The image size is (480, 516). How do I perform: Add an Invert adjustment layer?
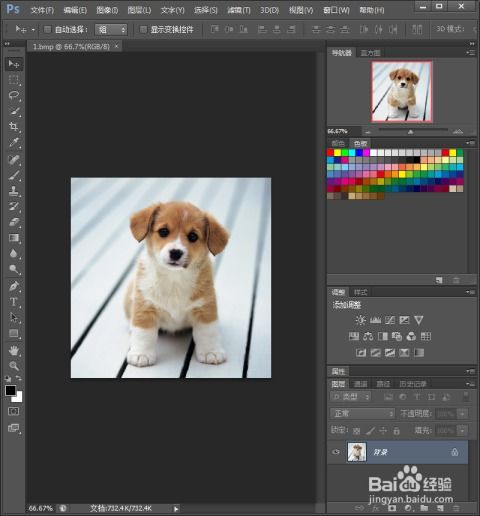point(361,352)
